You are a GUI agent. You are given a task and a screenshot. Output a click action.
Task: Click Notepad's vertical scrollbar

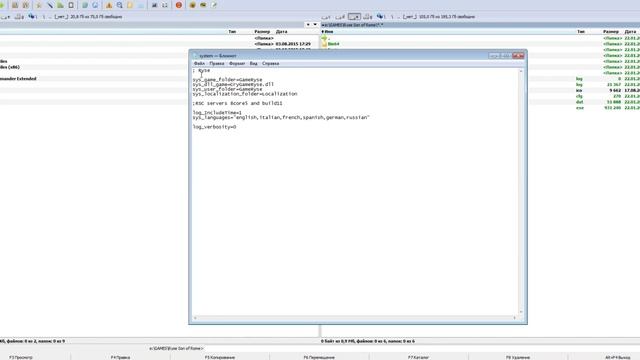(x=521, y=191)
